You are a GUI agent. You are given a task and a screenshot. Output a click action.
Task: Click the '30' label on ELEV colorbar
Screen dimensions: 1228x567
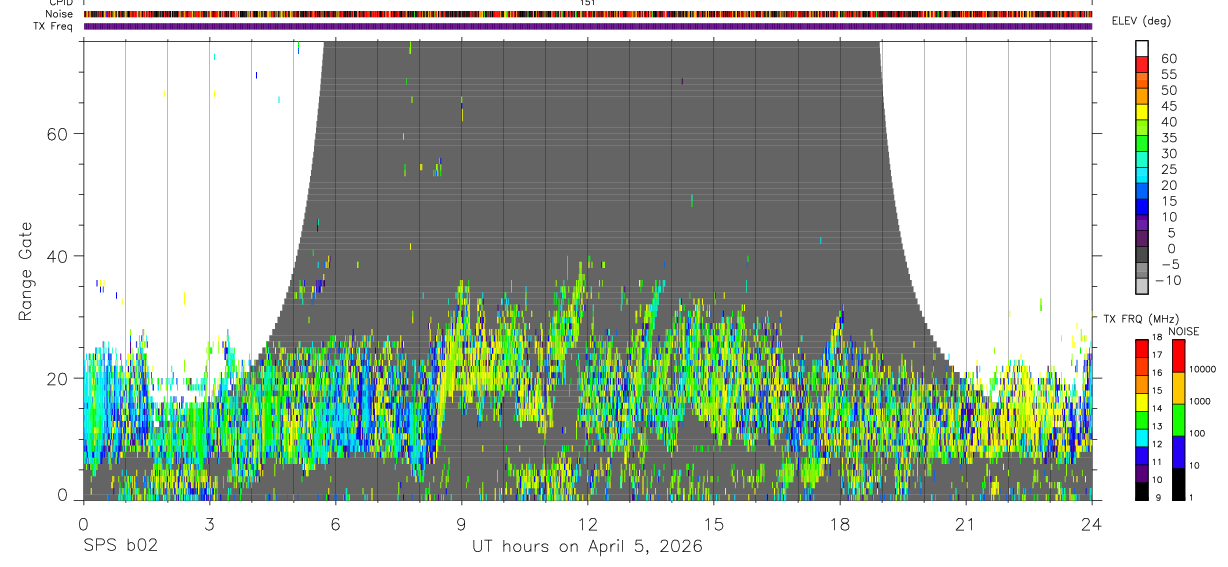coord(1168,154)
